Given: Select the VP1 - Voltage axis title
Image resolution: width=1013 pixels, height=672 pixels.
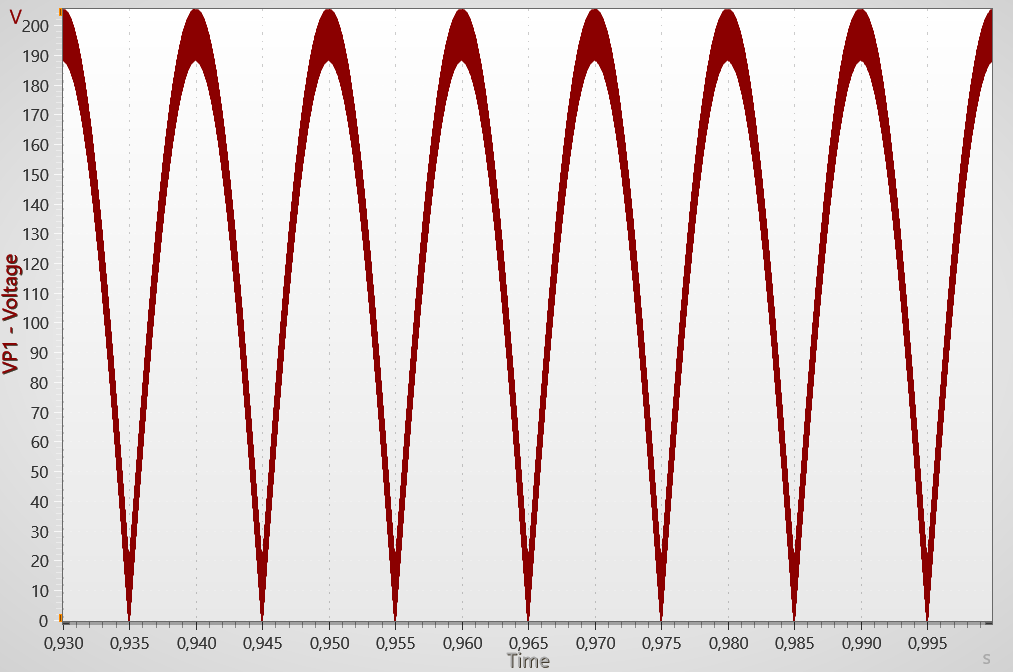Looking at the screenshot, I should [x=12, y=314].
